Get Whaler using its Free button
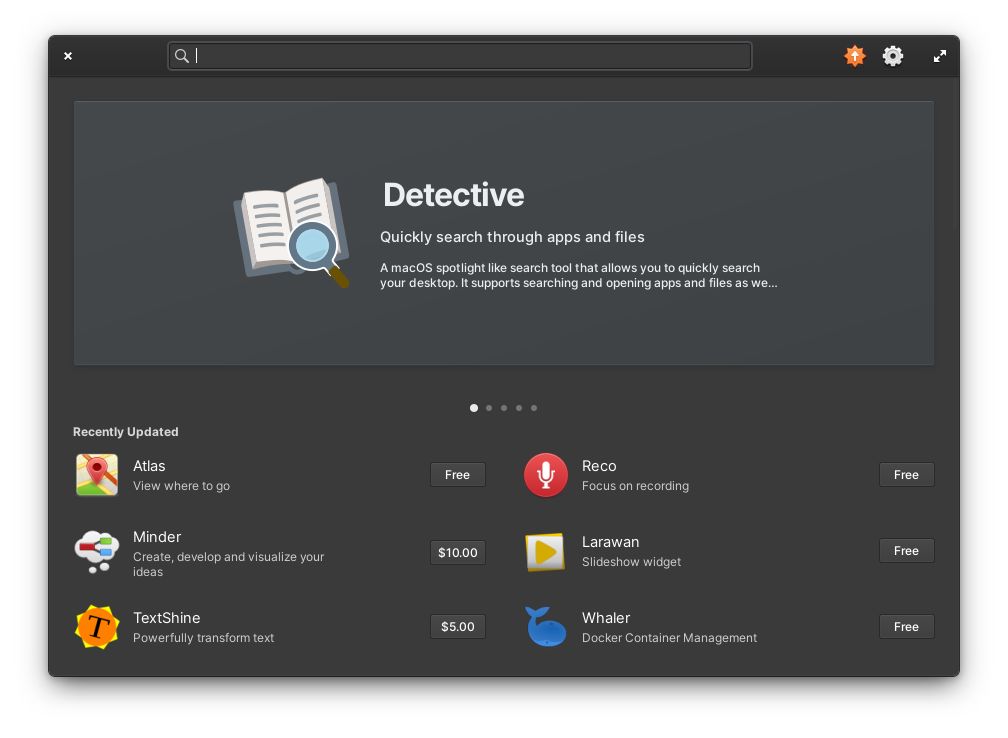 pyautogui.click(x=906, y=626)
